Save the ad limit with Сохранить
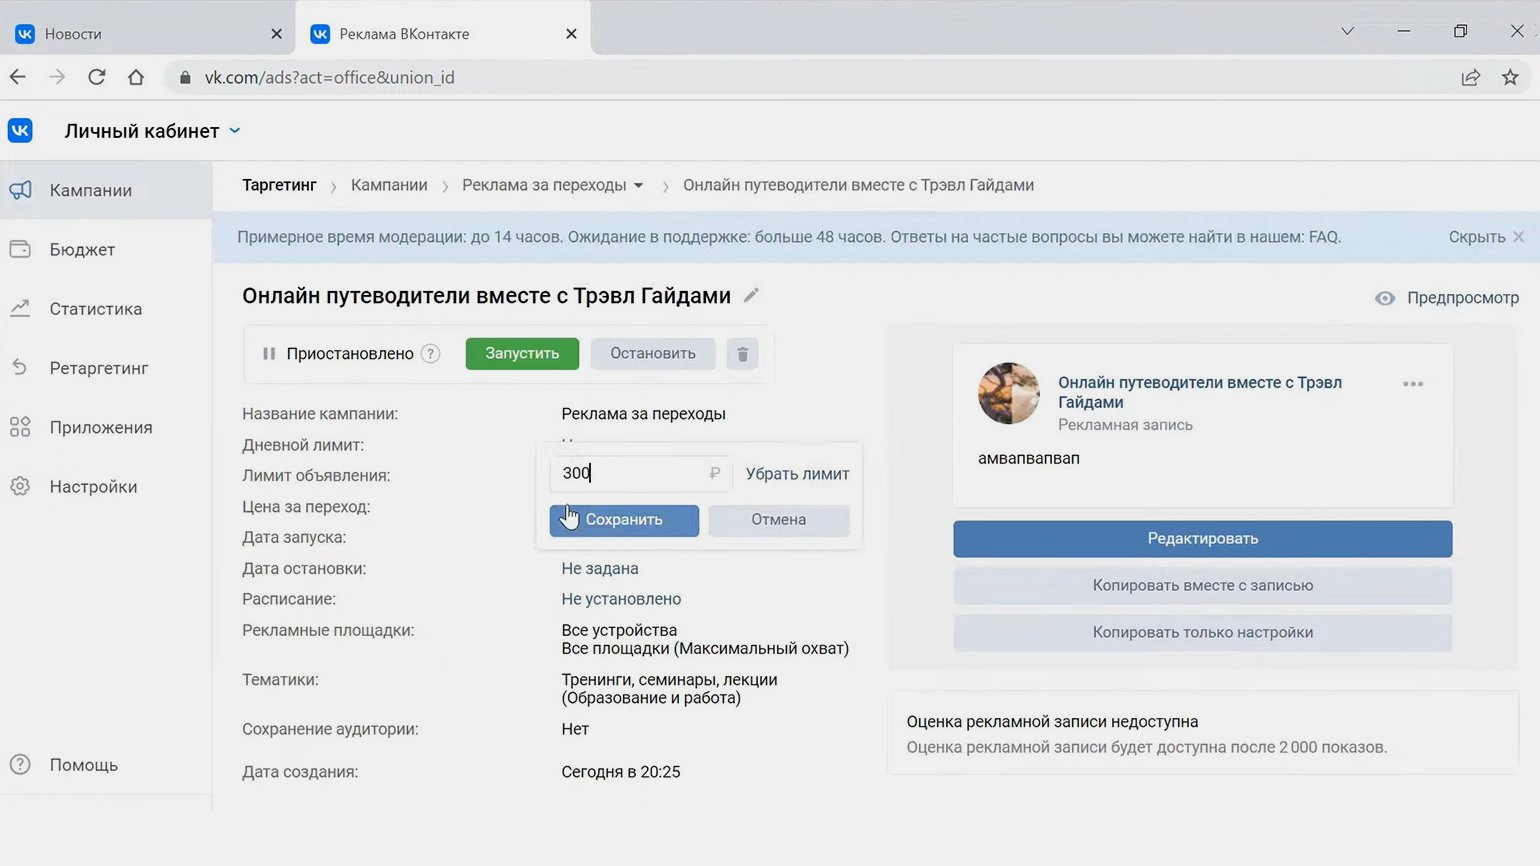The height and width of the screenshot is (866, 1540). (x=624, y=520)
